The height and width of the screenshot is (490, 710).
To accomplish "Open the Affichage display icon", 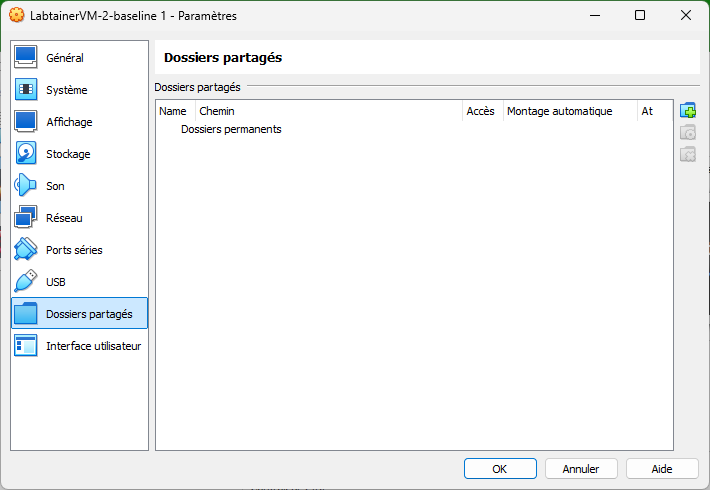I will click(x=26, y=122).
